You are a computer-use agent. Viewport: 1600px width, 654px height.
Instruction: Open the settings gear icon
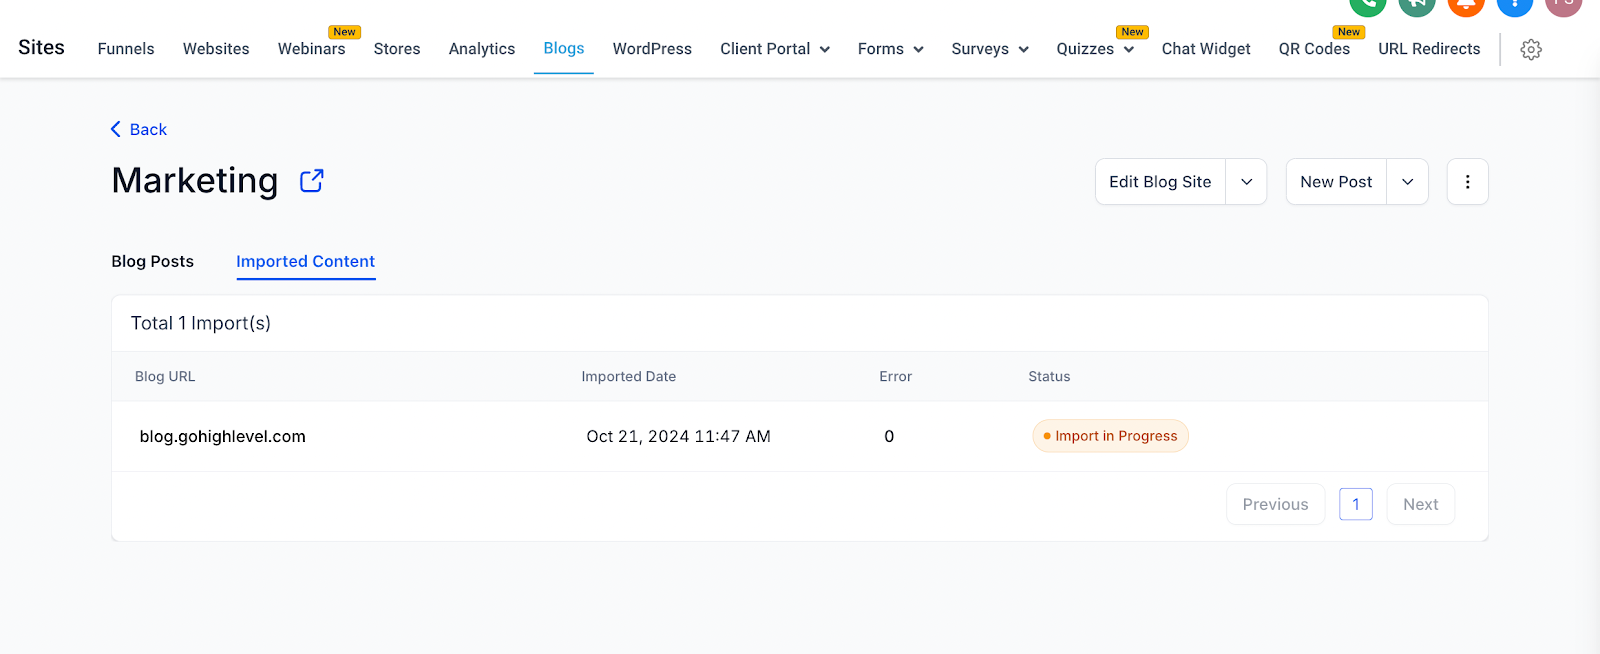click(x=1531, y=49)
